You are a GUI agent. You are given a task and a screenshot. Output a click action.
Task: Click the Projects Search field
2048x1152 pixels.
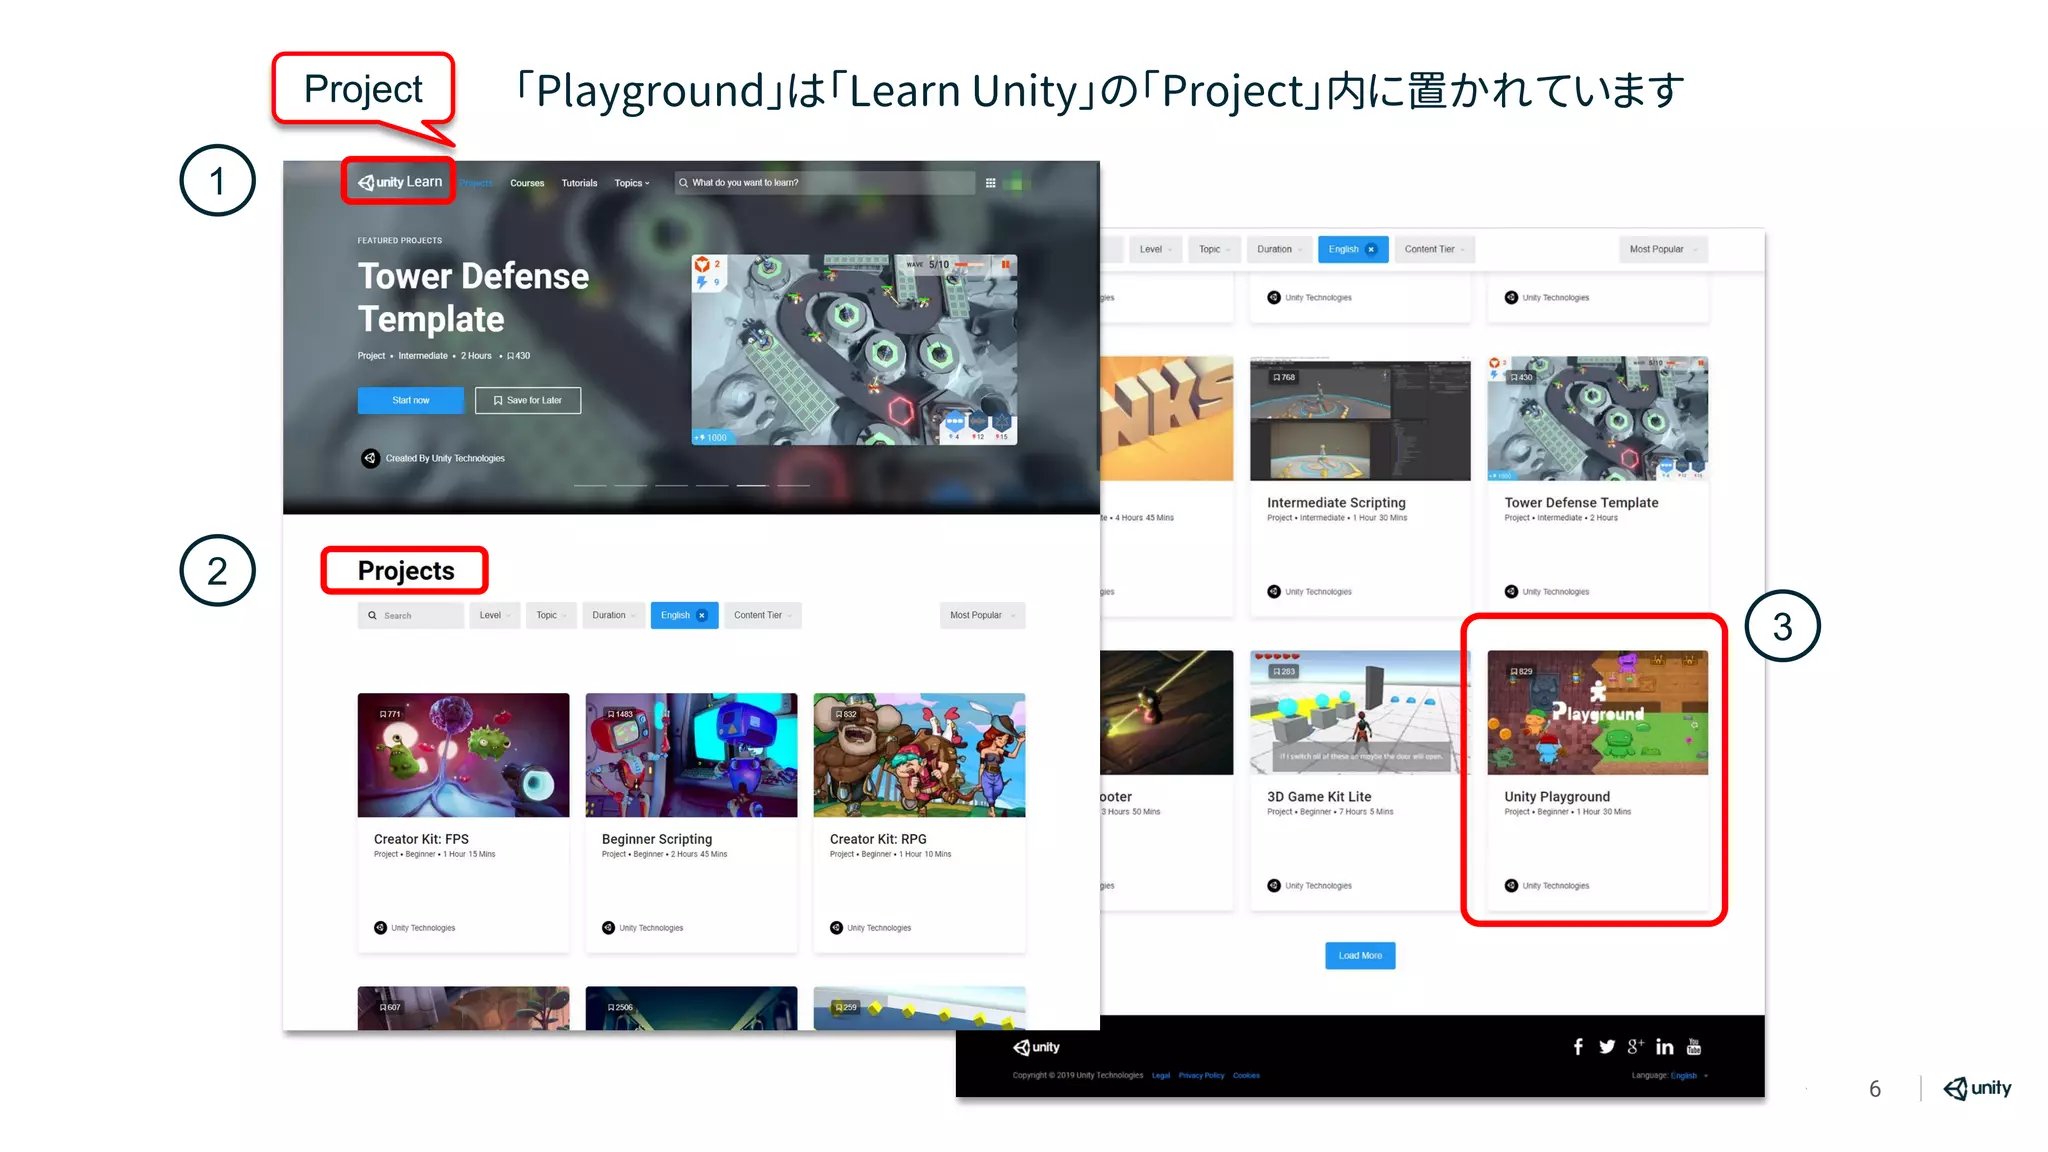pyautogui.click(x=411, y=615)
